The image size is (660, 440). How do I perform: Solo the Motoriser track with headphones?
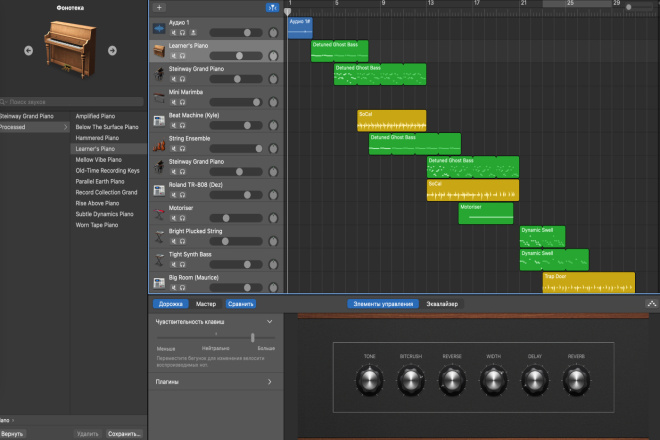click(x=183, y=218)
